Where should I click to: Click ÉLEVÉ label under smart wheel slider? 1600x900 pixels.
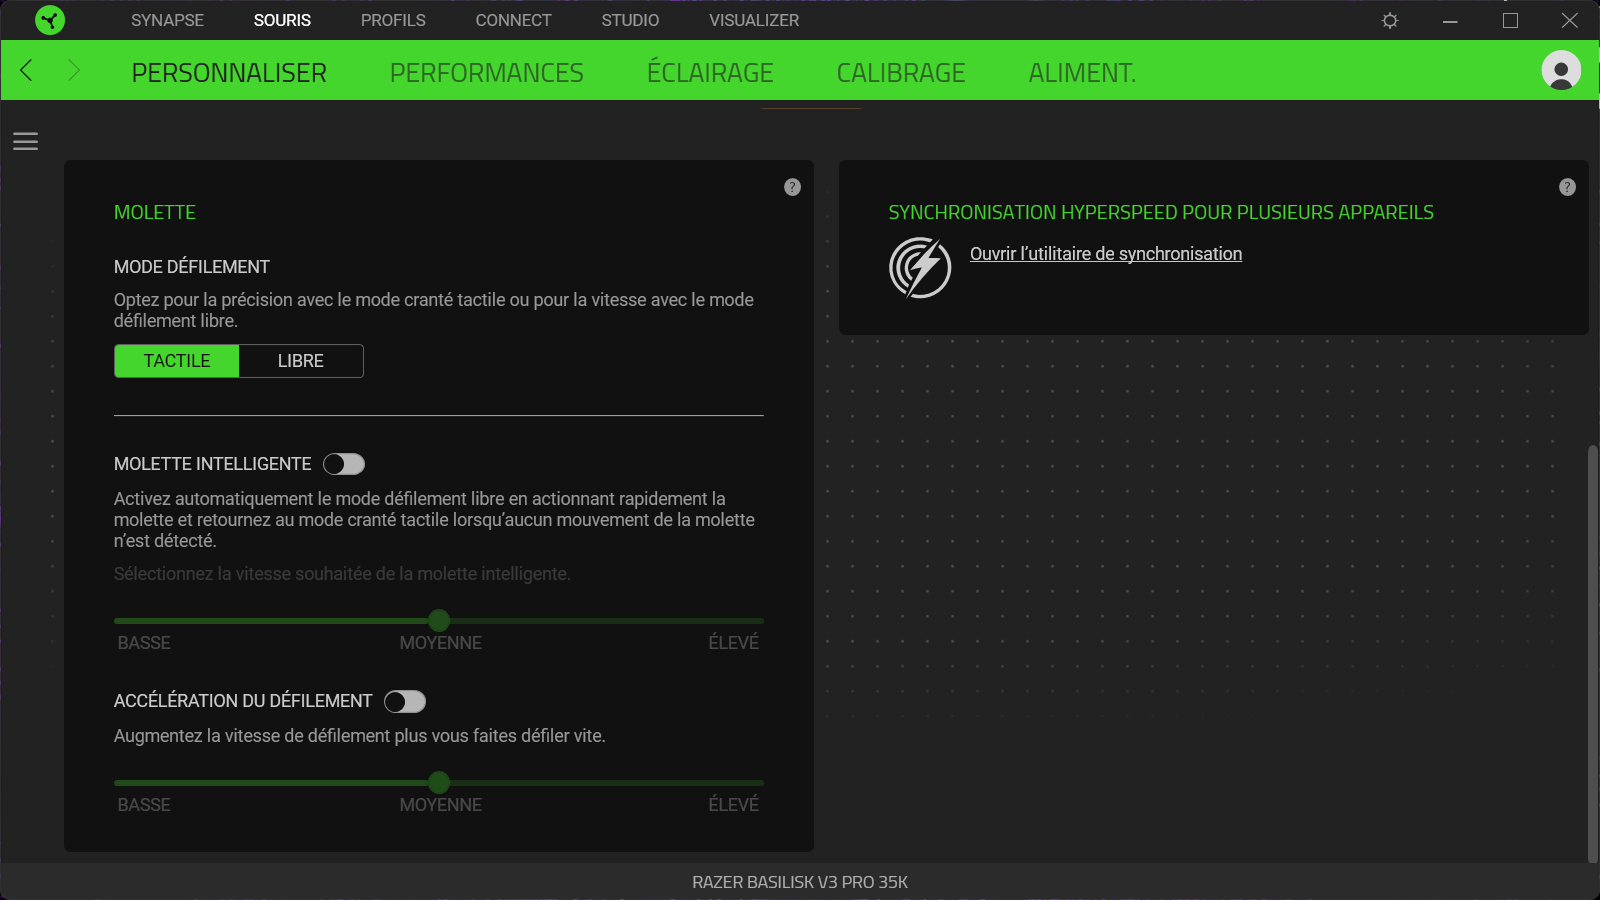(x=734, y=643)
